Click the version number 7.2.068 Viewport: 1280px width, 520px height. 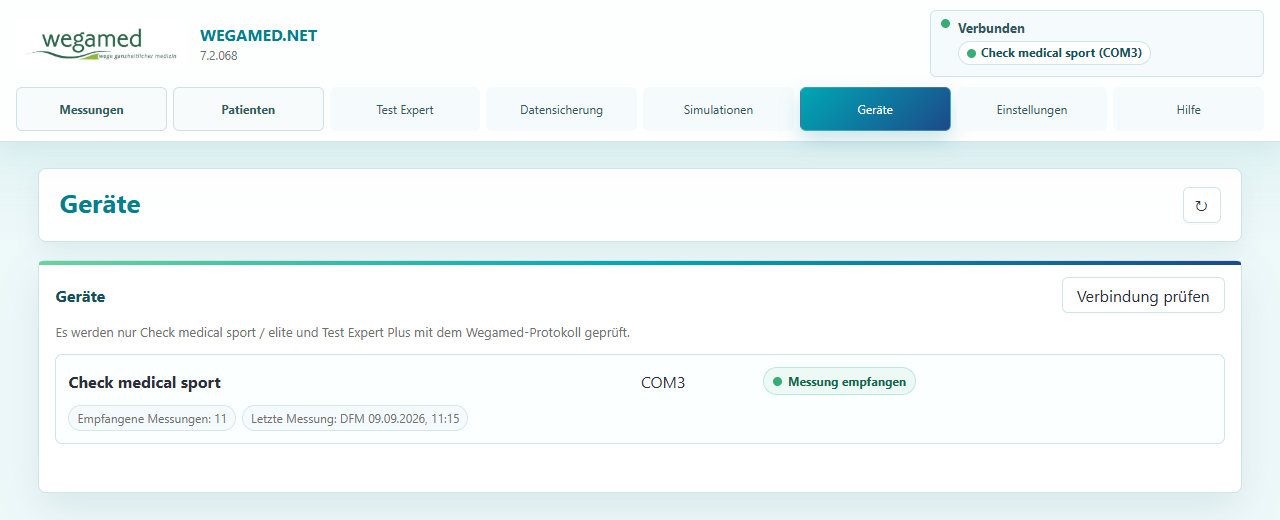(x=219, y=56)
